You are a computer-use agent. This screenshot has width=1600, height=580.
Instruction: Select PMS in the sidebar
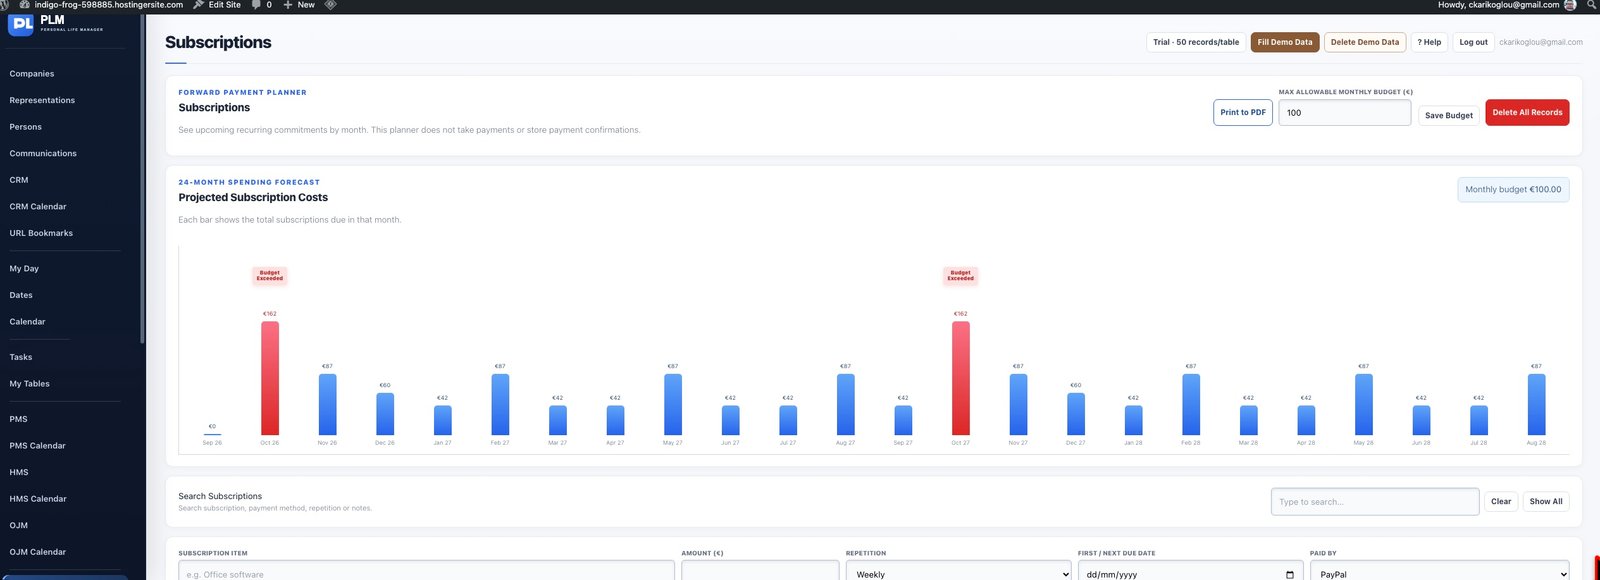tap(19, 419)
